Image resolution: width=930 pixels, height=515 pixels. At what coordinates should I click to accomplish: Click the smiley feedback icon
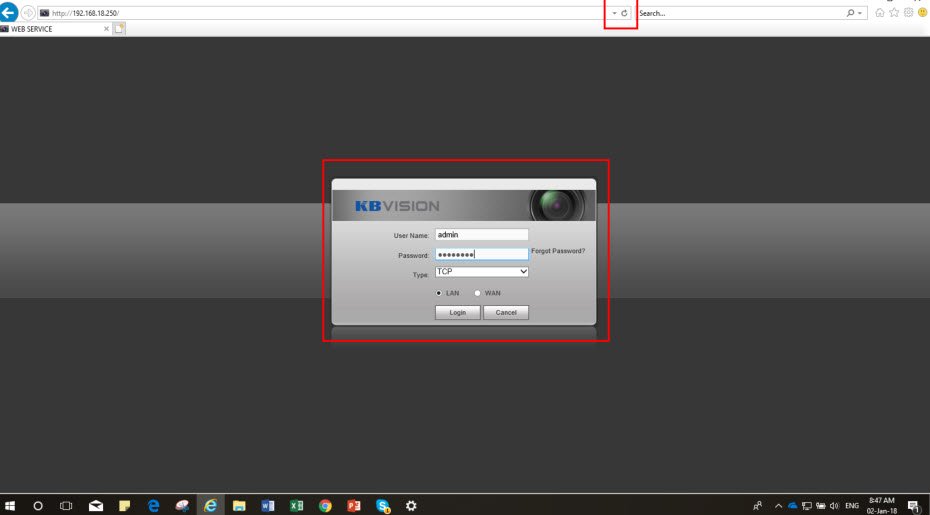click(921, 13)
